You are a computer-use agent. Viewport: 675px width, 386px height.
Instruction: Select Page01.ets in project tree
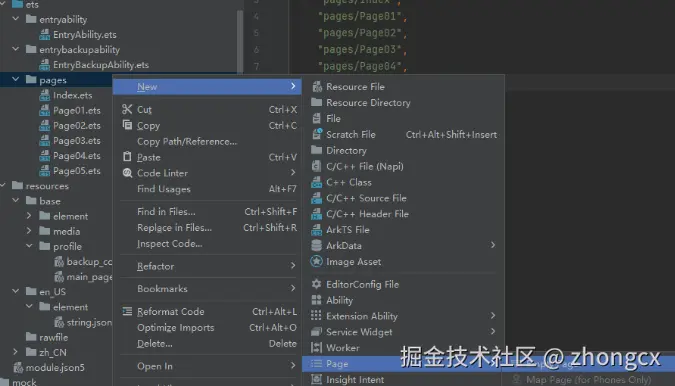77,110
